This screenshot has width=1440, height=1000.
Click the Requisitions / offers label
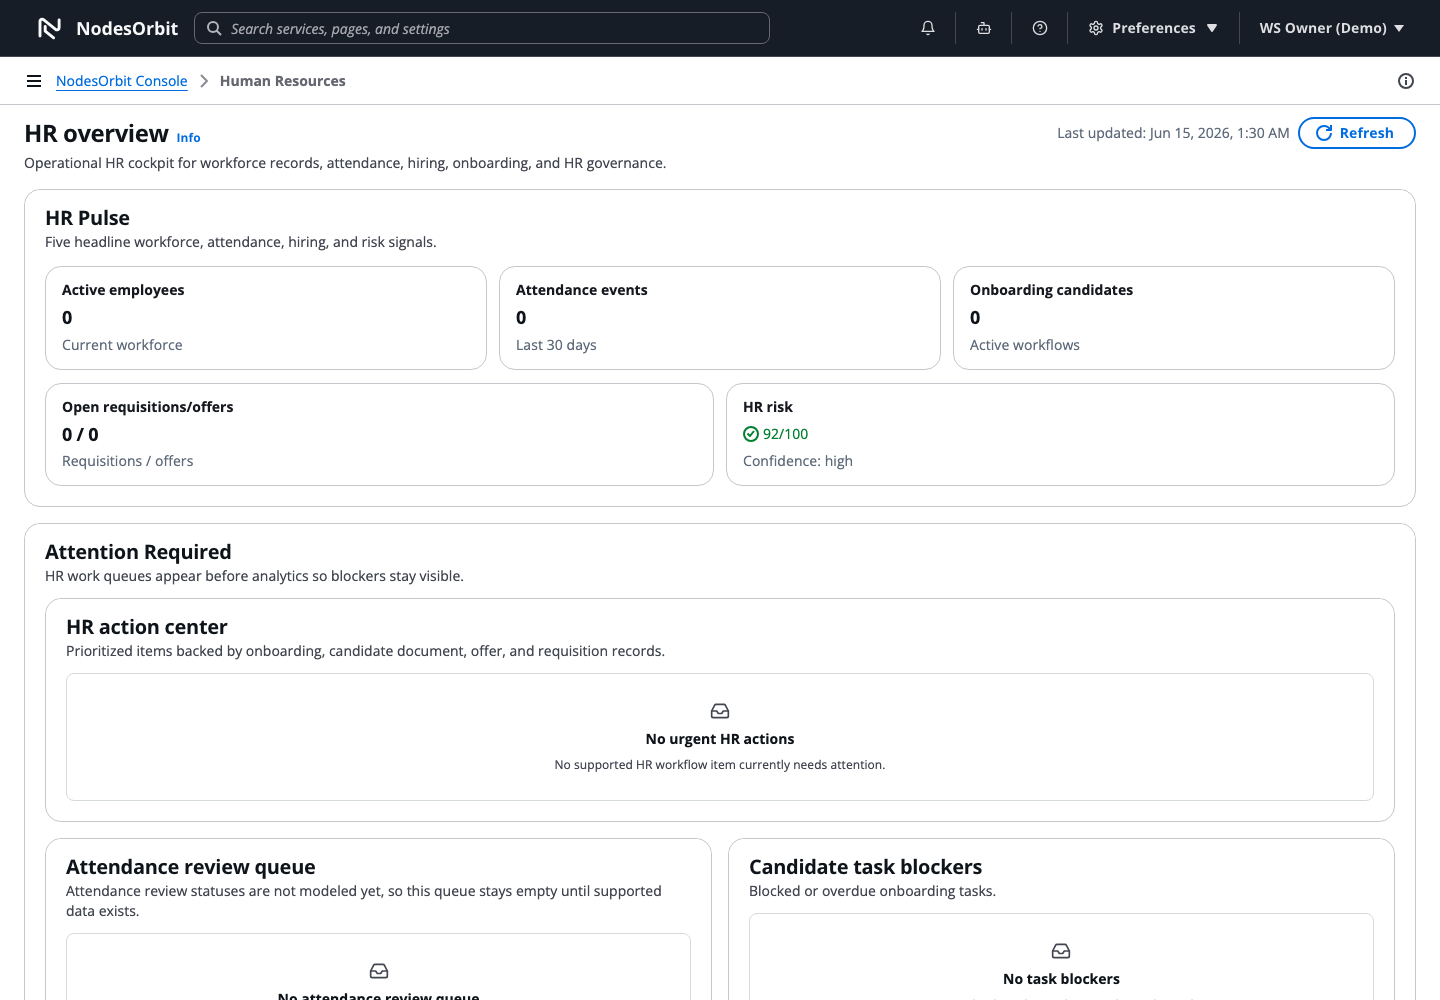click(x=128, y=461)
